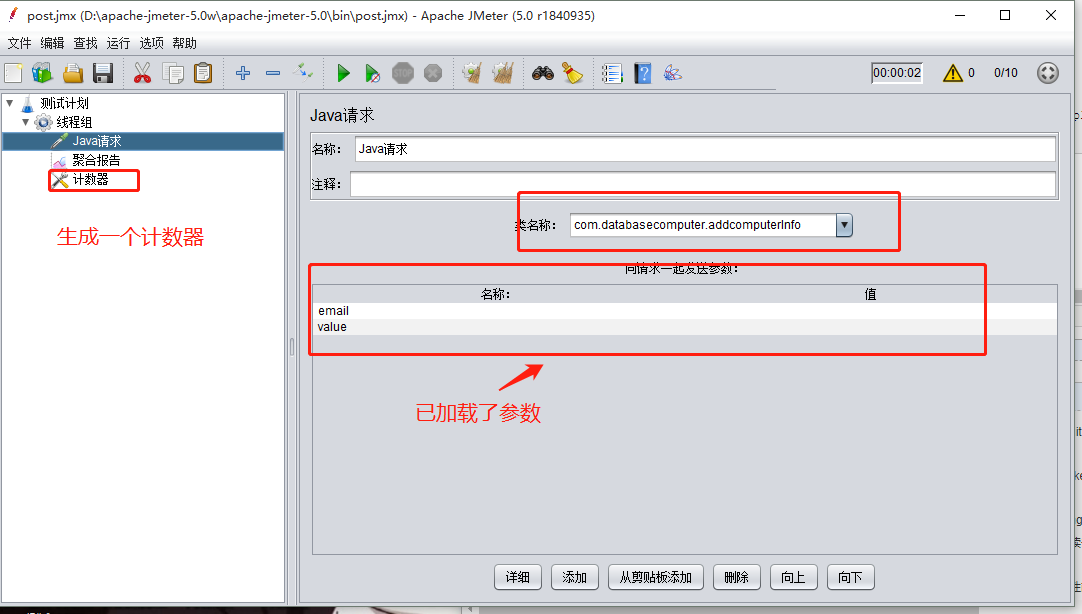Open the 类名称 classname dropdown

click(844, 225)
